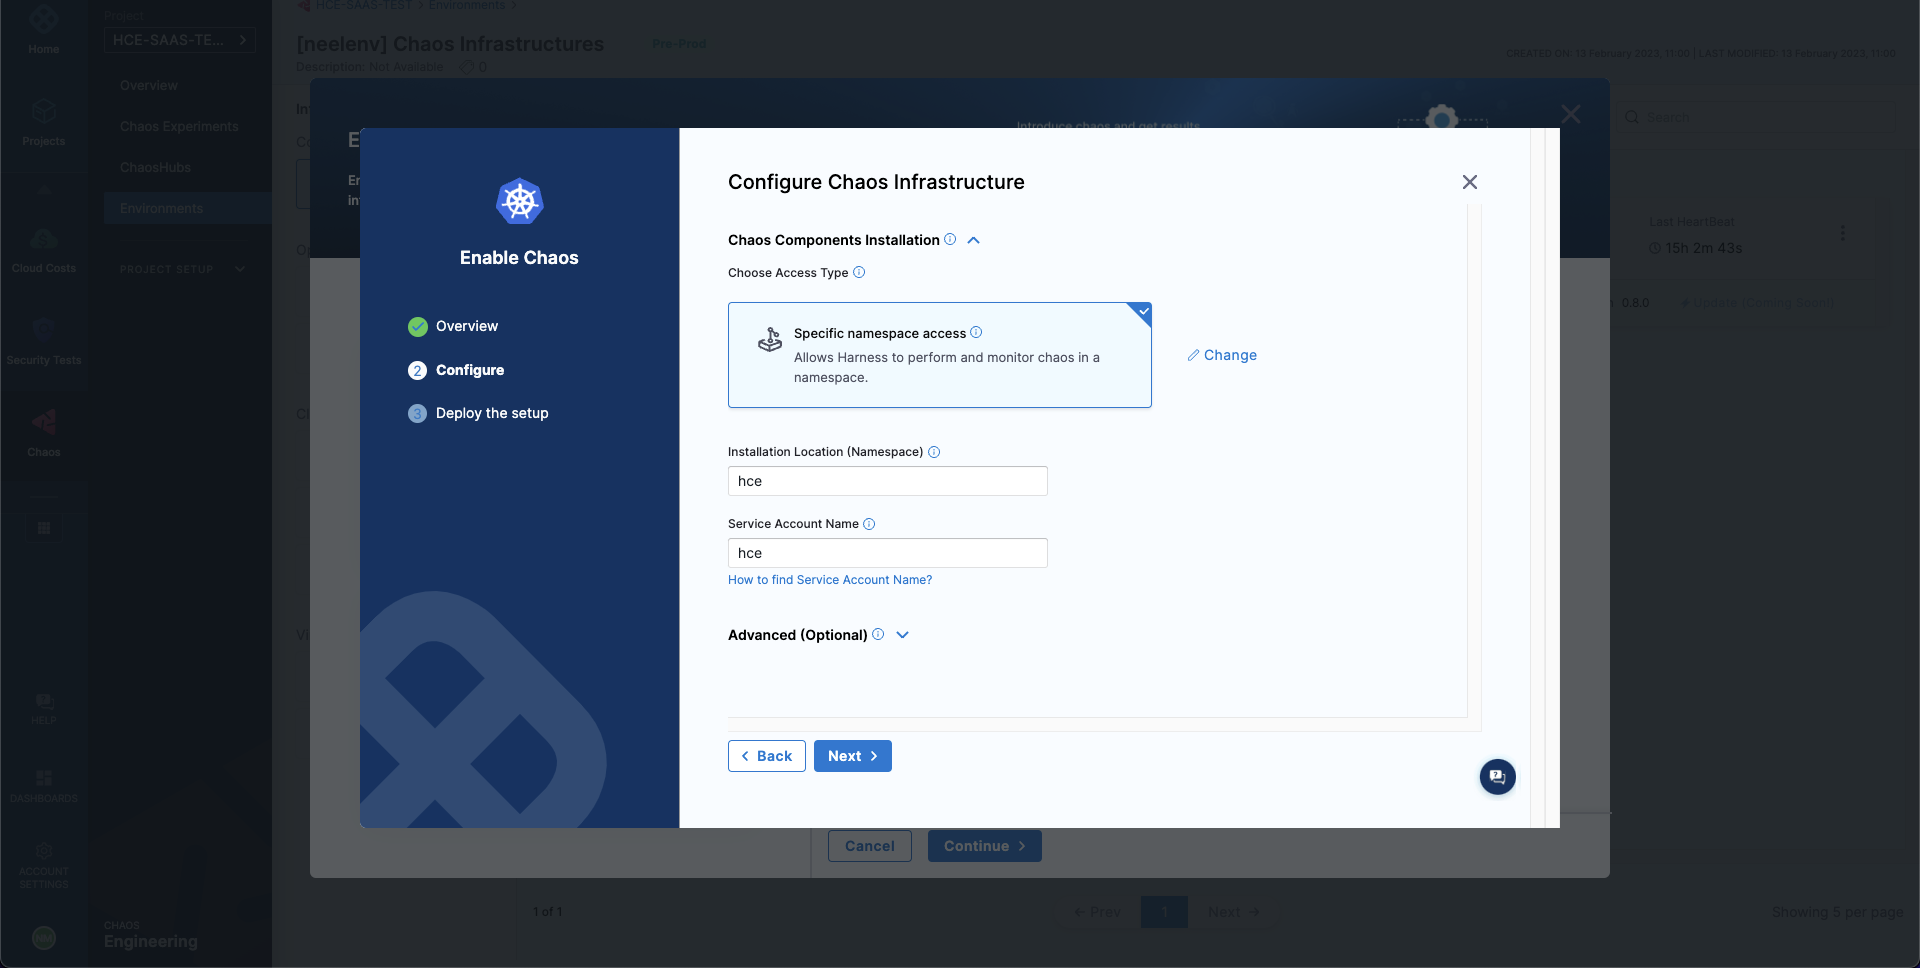This screenshot has width=1920, height=968.
Task: Open Cloud Costs module in sidebar
Action: [x=44, y=249]
